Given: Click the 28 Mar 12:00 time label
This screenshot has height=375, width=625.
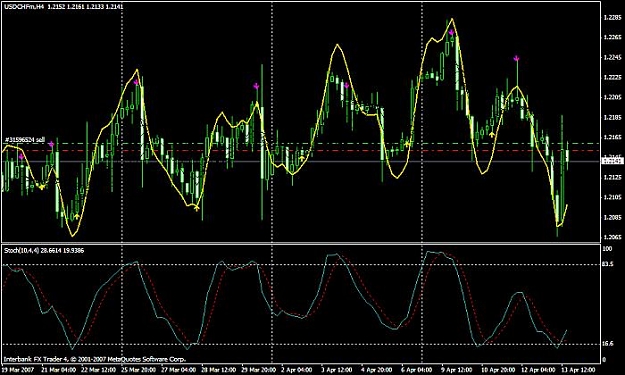Looking at the screenshot, I should 218,369.
